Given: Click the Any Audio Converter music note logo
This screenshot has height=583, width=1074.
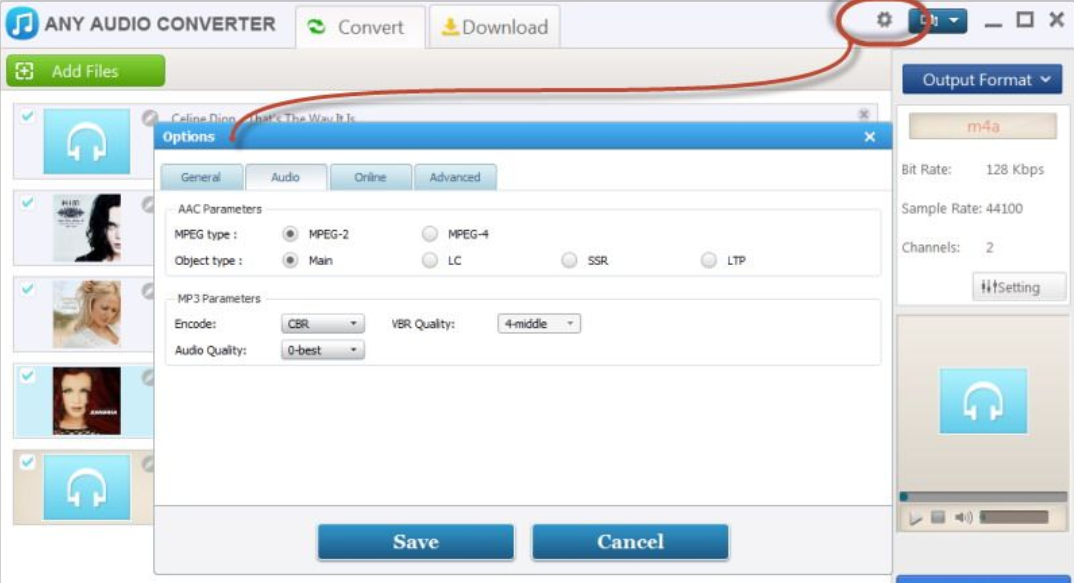Looking at the screenshot, I should point(22,23).
